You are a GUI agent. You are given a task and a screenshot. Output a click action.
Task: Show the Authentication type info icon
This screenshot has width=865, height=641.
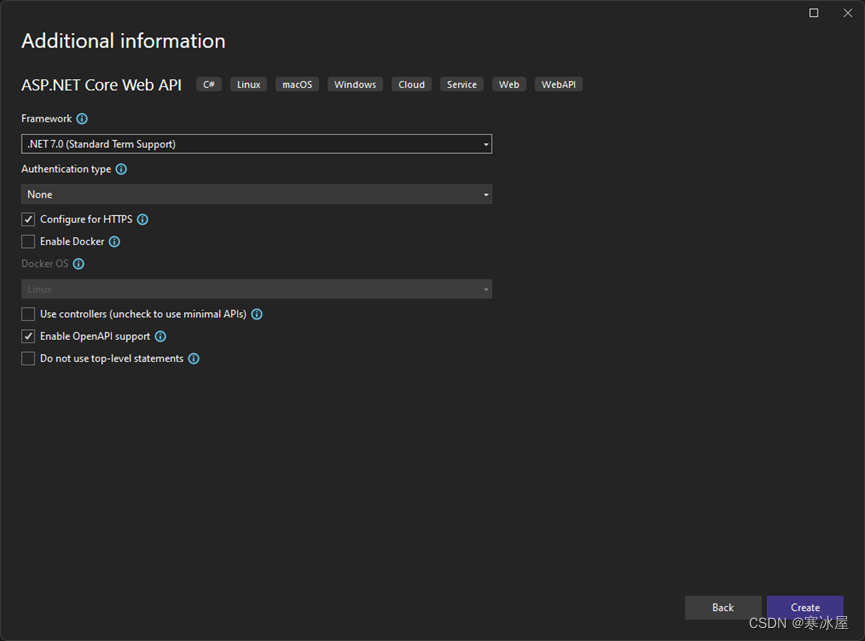121,169
